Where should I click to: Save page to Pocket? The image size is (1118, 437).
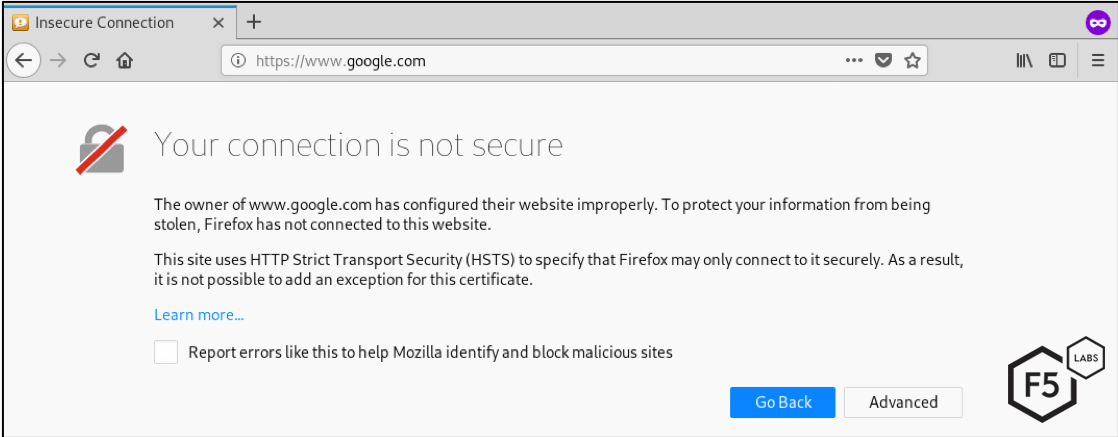(x=883, y=60)
